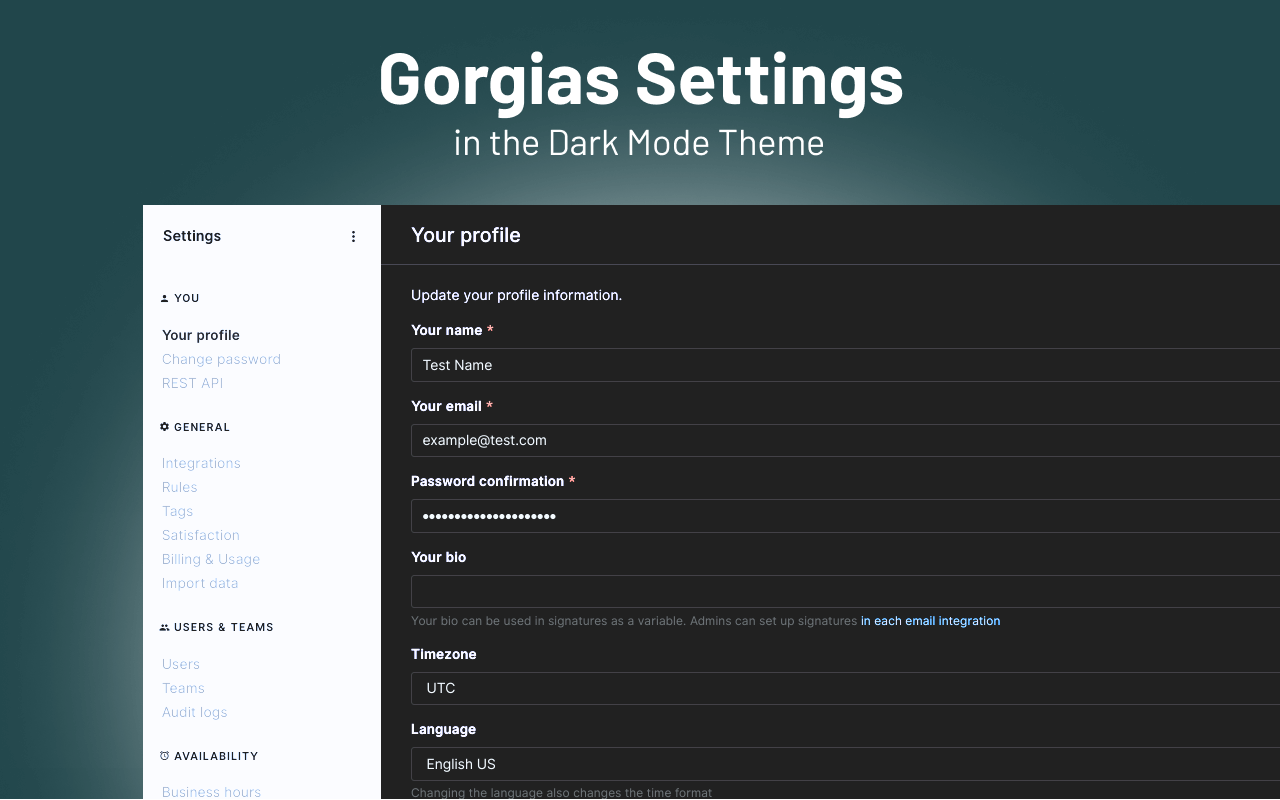Click the "Your bio" field label
Screen dimensions: 1280x800
click(438, 557)
